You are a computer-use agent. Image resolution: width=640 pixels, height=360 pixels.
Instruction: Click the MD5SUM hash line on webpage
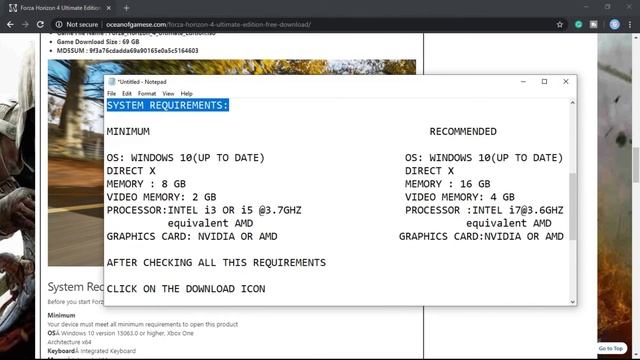pos(127,51)
